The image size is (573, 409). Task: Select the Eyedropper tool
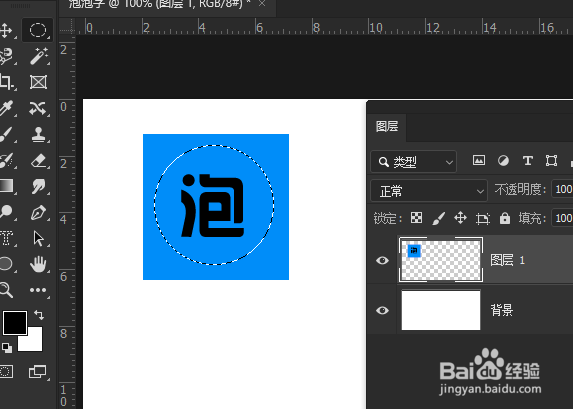6,108
